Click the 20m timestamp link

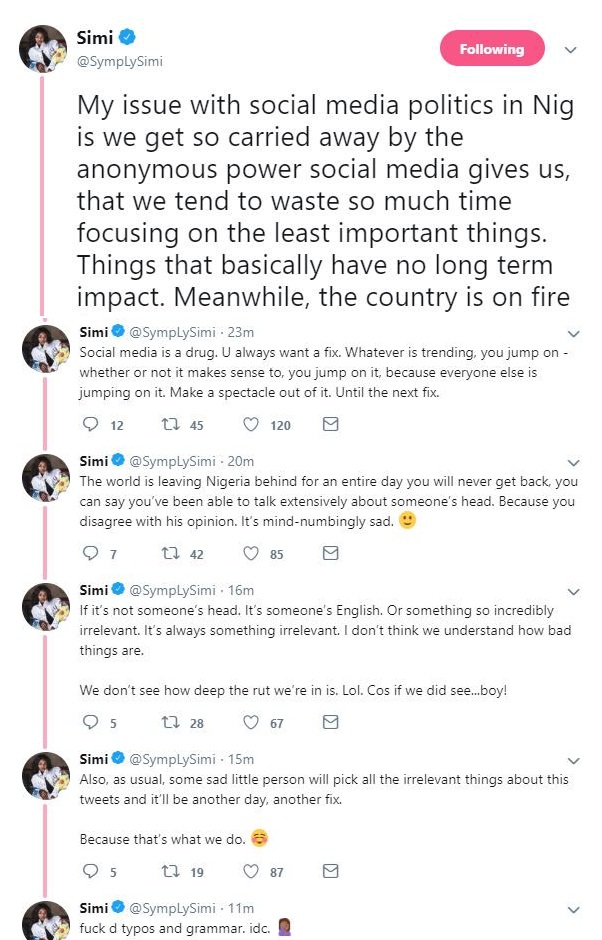[x=241, y=461]
